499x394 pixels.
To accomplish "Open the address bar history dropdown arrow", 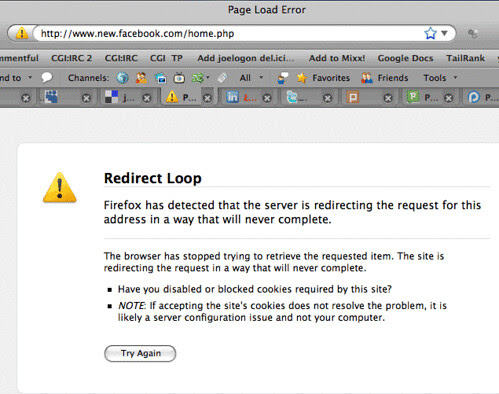I will [444, 33].
